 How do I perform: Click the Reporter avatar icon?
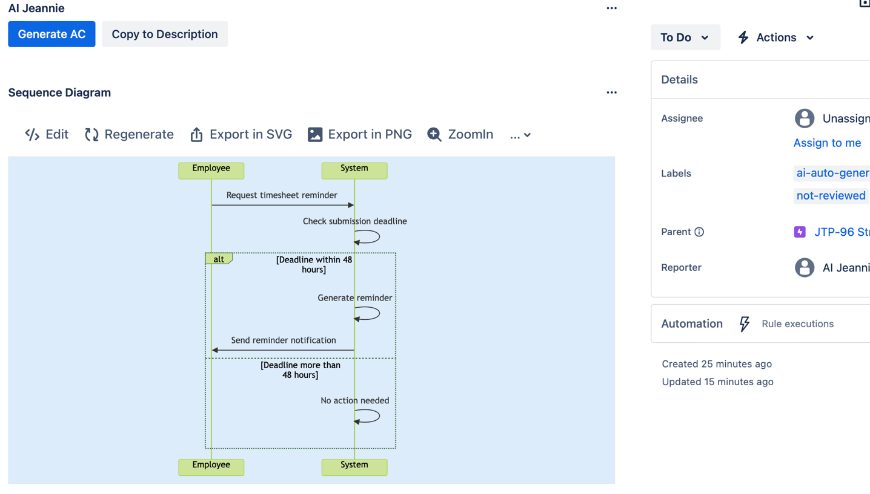click(804, 267)
